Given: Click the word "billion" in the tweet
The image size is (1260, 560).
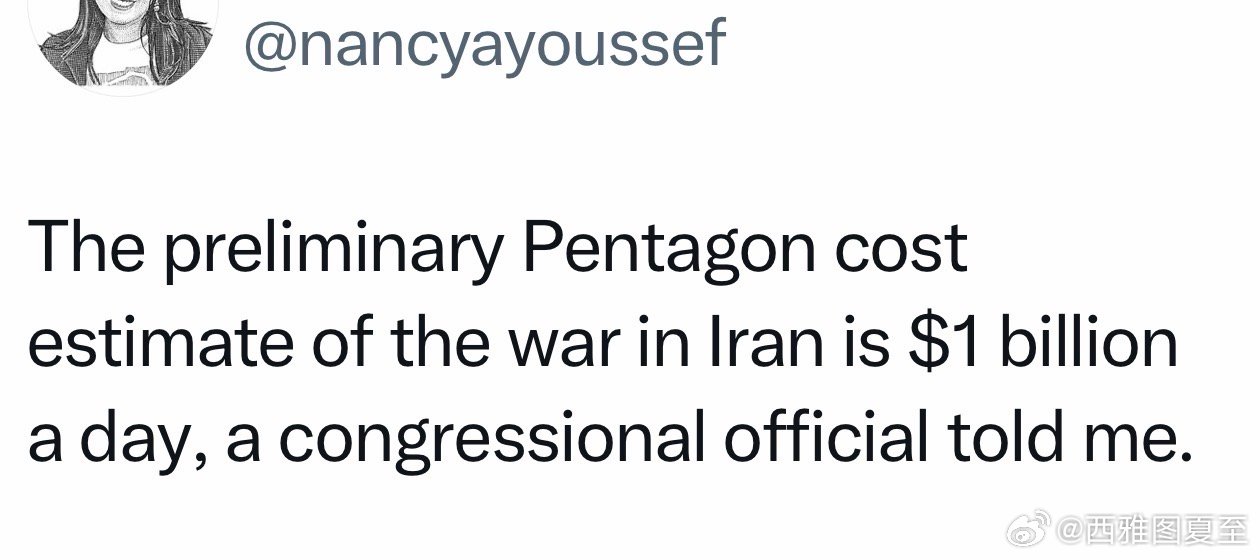Looking at the screenshot, I should point(1084,345).
